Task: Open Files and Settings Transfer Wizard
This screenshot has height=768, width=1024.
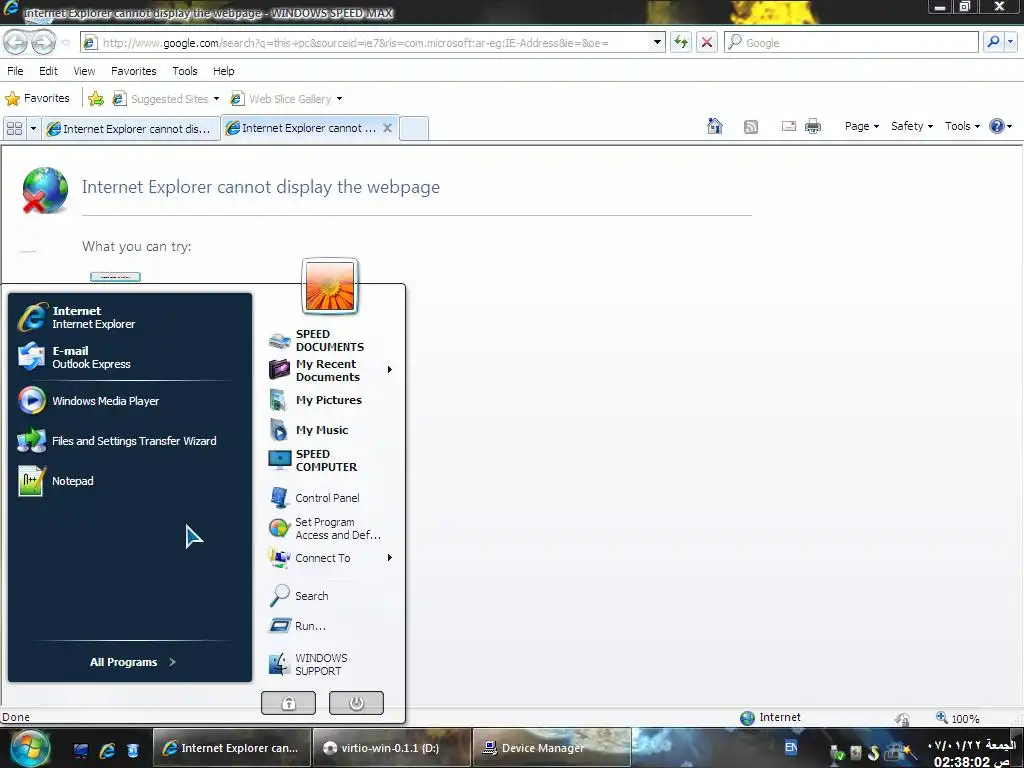Action: coord(130,441)
